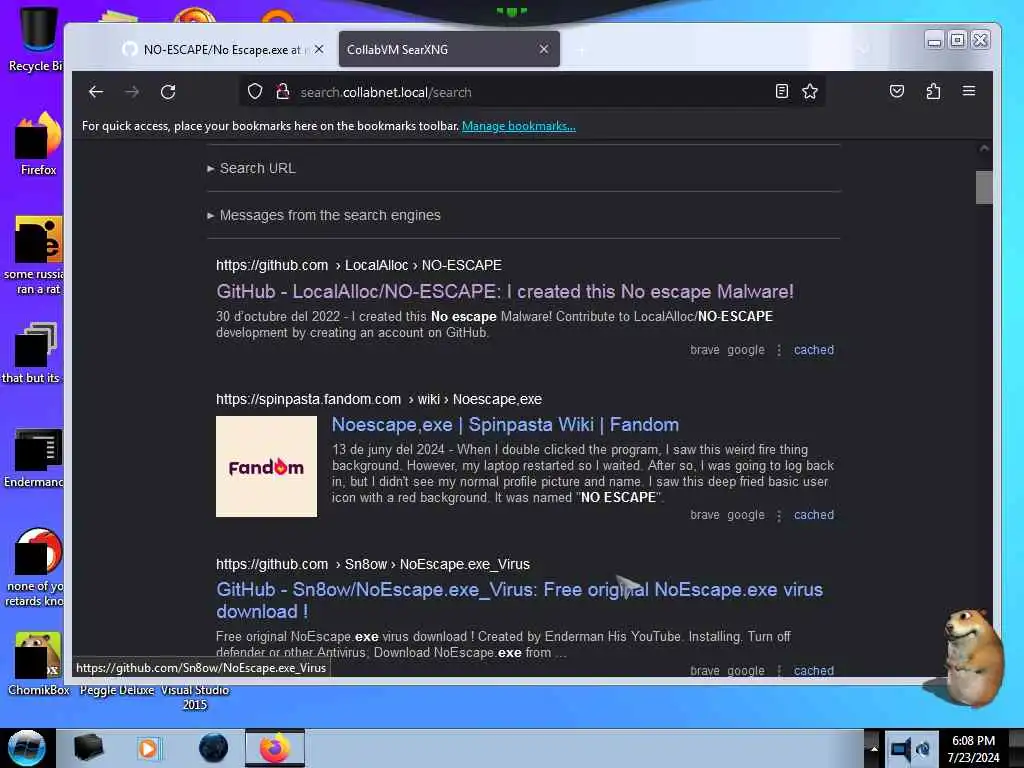1024x768 pixels.
Task: Select the 'that but its' desktop icon
Action: tap(33, 353)
